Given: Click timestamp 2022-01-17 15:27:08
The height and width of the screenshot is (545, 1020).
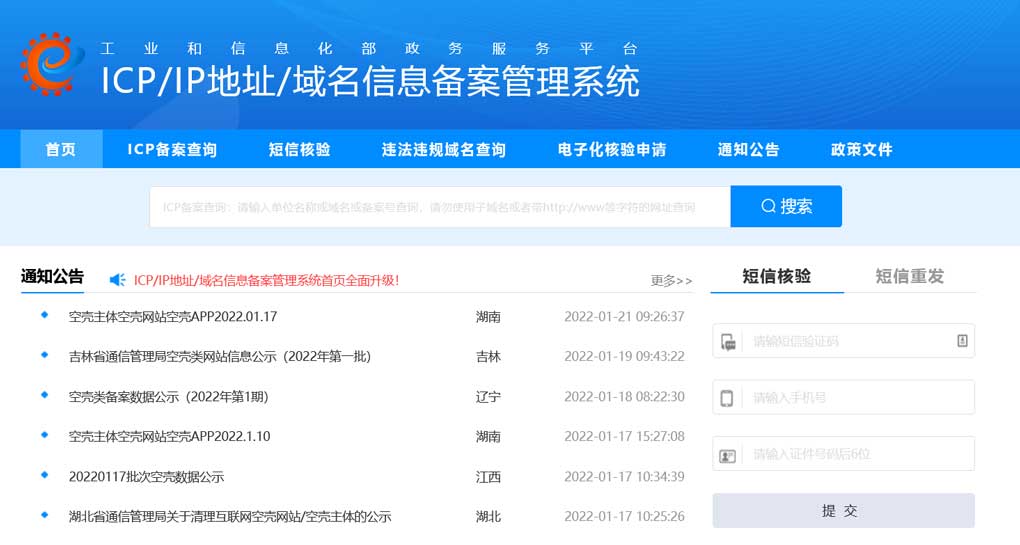Looking at the screenshot, I should pyautogui.click(x=624, y=436).
